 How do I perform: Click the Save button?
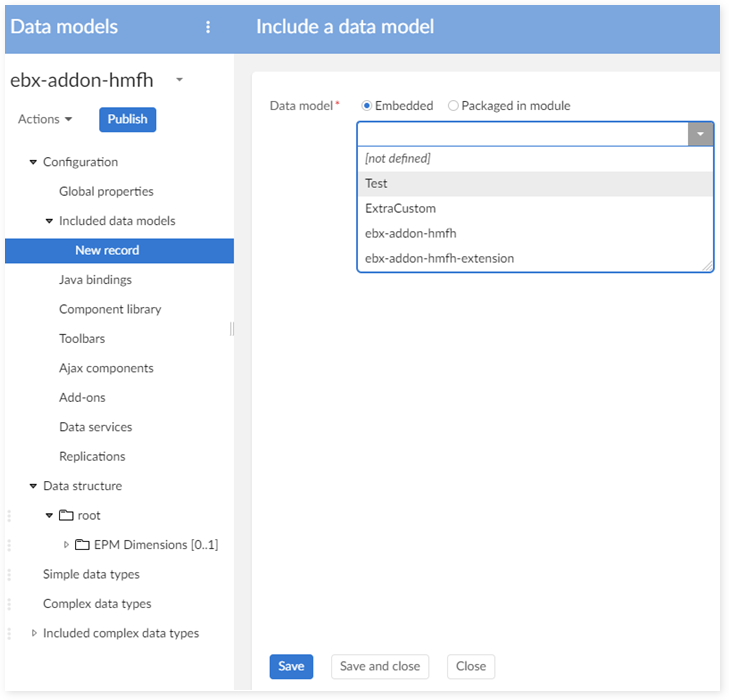(291, 667)
